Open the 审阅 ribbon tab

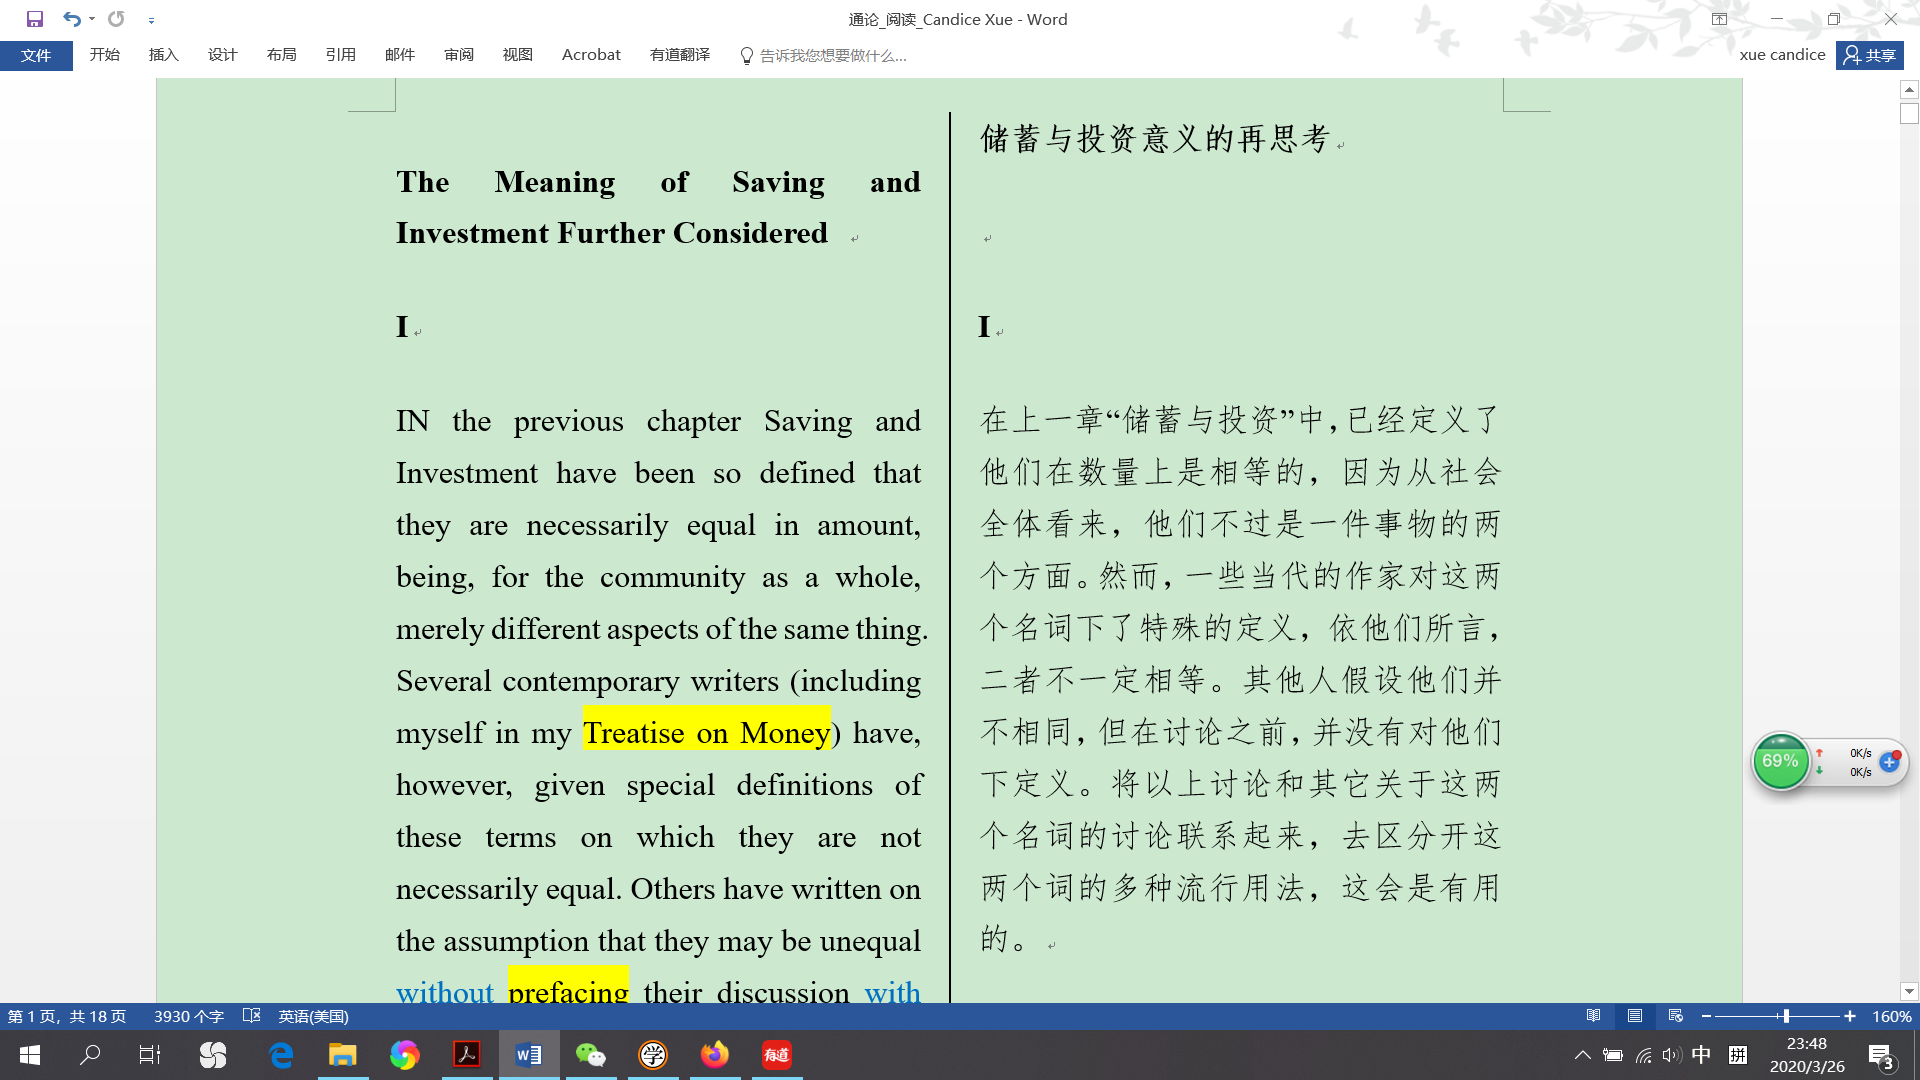pos(458,55)
